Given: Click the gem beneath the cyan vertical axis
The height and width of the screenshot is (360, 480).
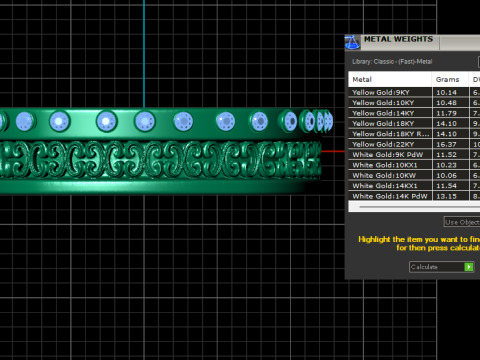Looking at the screenshot, I should click(x=145, y=121).
